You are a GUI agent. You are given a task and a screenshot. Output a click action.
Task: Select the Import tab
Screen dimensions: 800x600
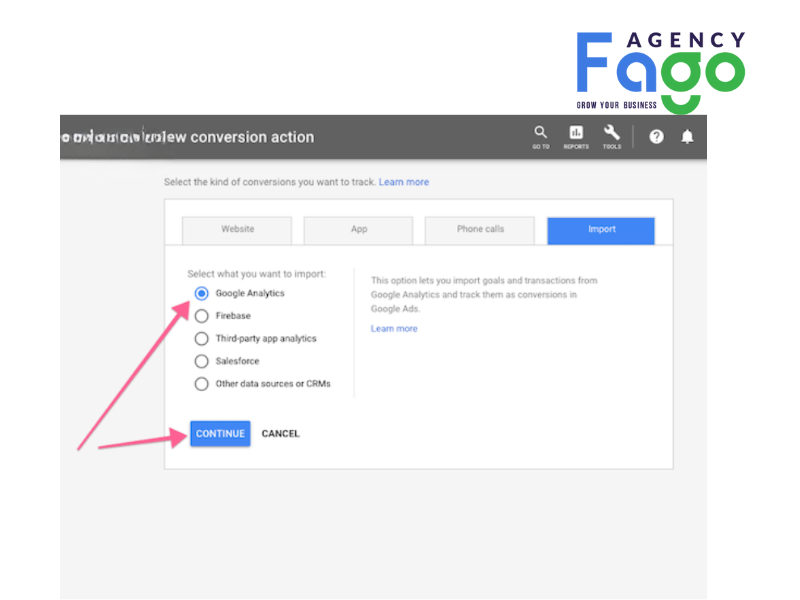pyautogui.click(x=600, y=230)
